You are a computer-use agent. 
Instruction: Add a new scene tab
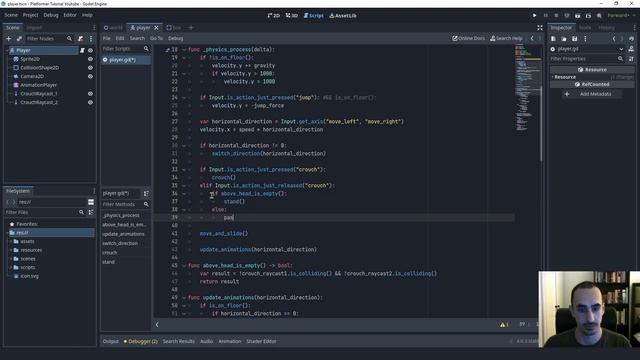[191, 28]
